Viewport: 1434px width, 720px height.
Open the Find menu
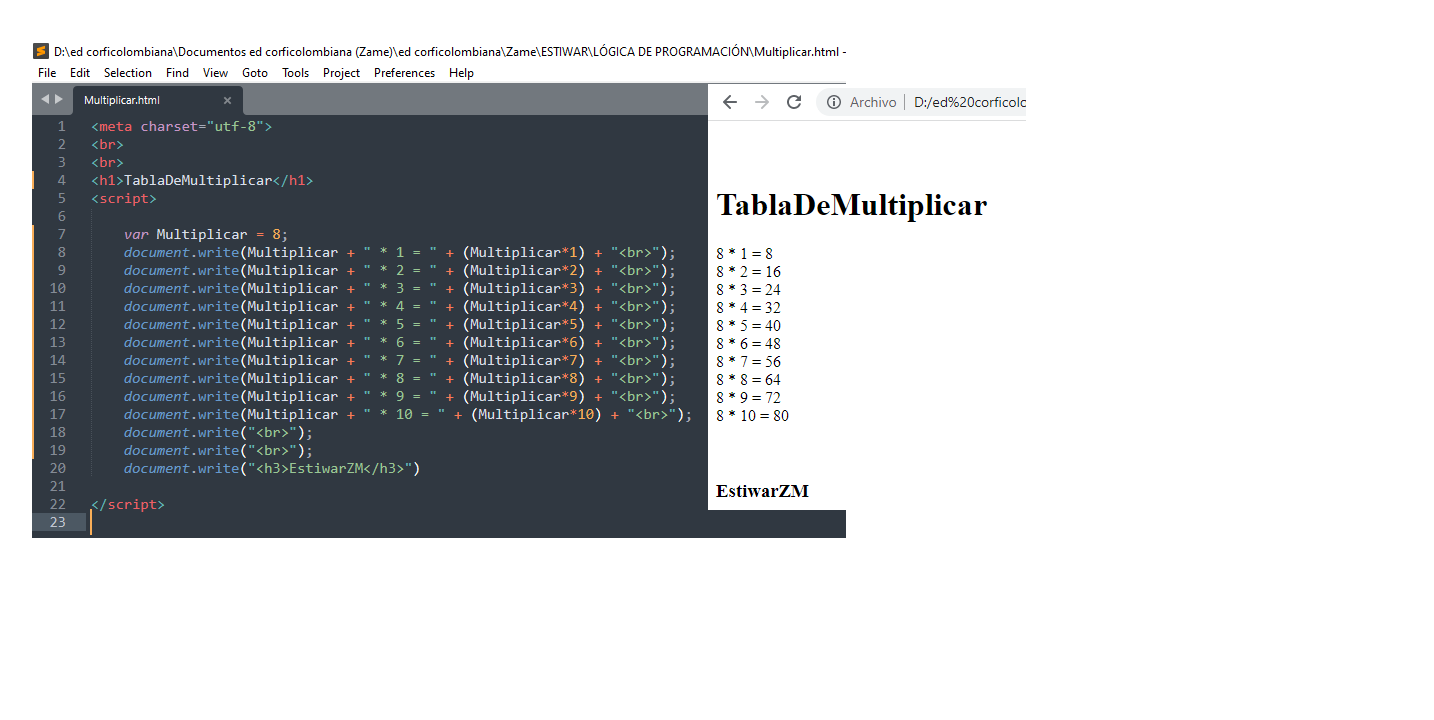[177, 73]
